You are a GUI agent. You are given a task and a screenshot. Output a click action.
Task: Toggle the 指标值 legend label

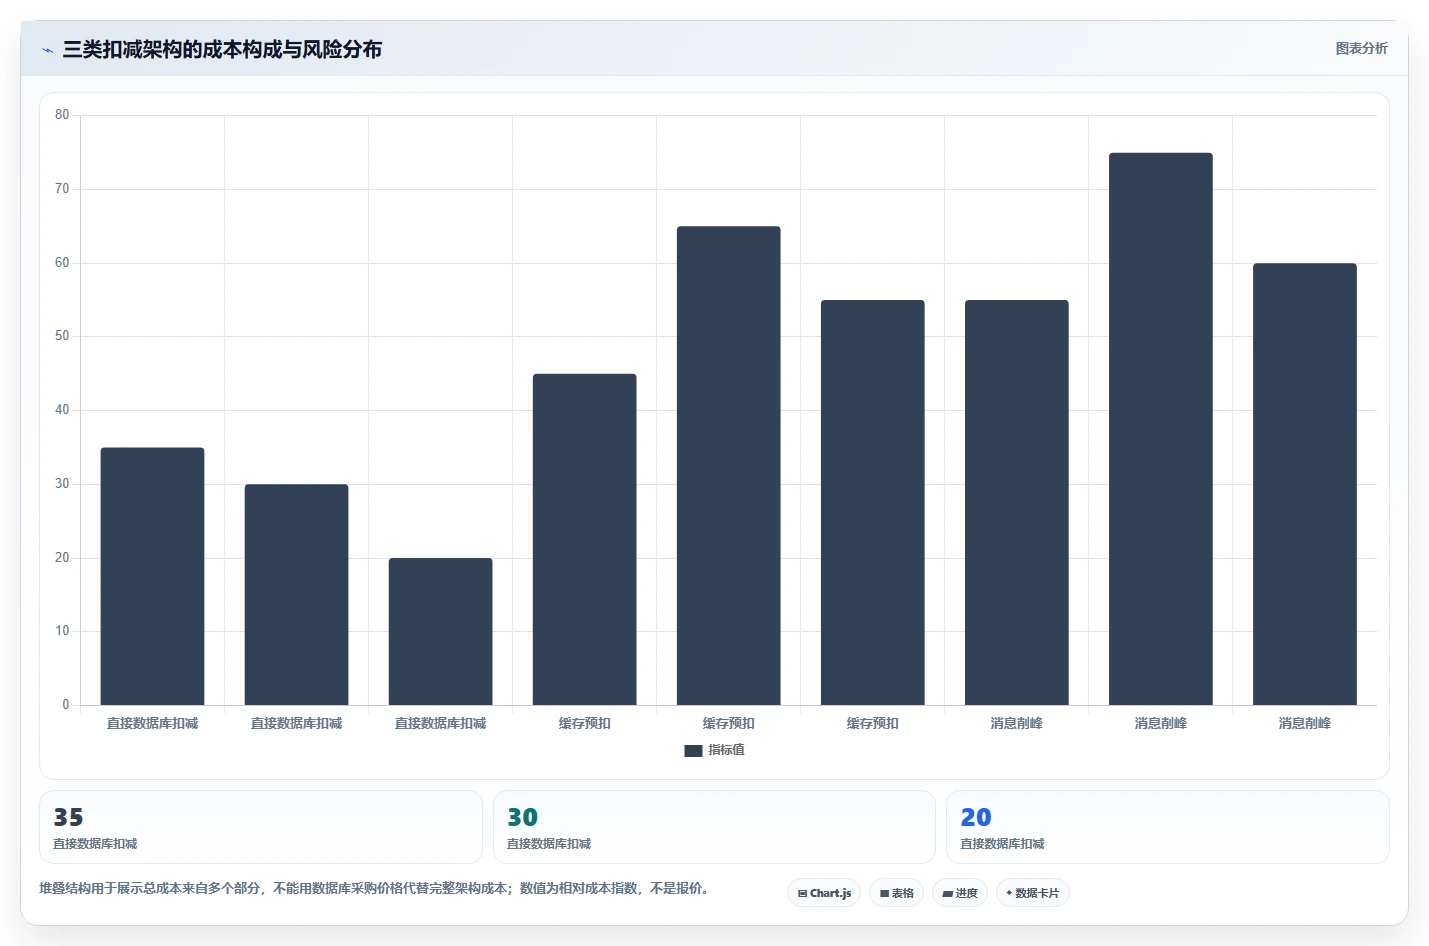click(726, 750)
